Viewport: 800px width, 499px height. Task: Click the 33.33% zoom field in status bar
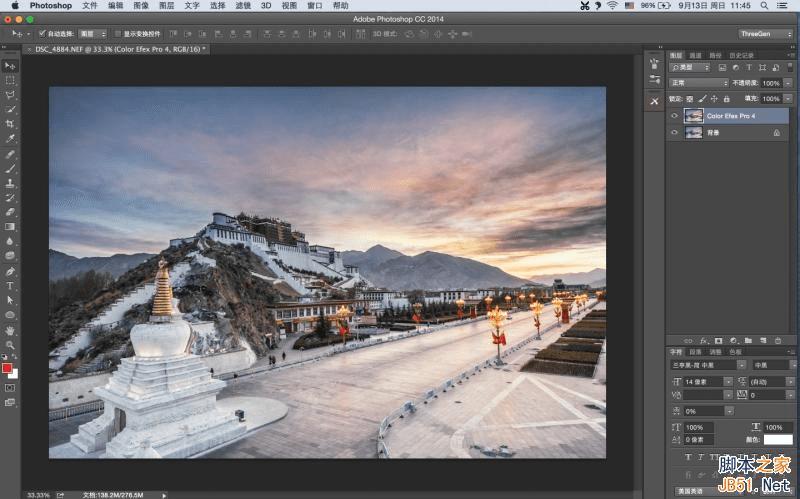click(x=38, y=495)
